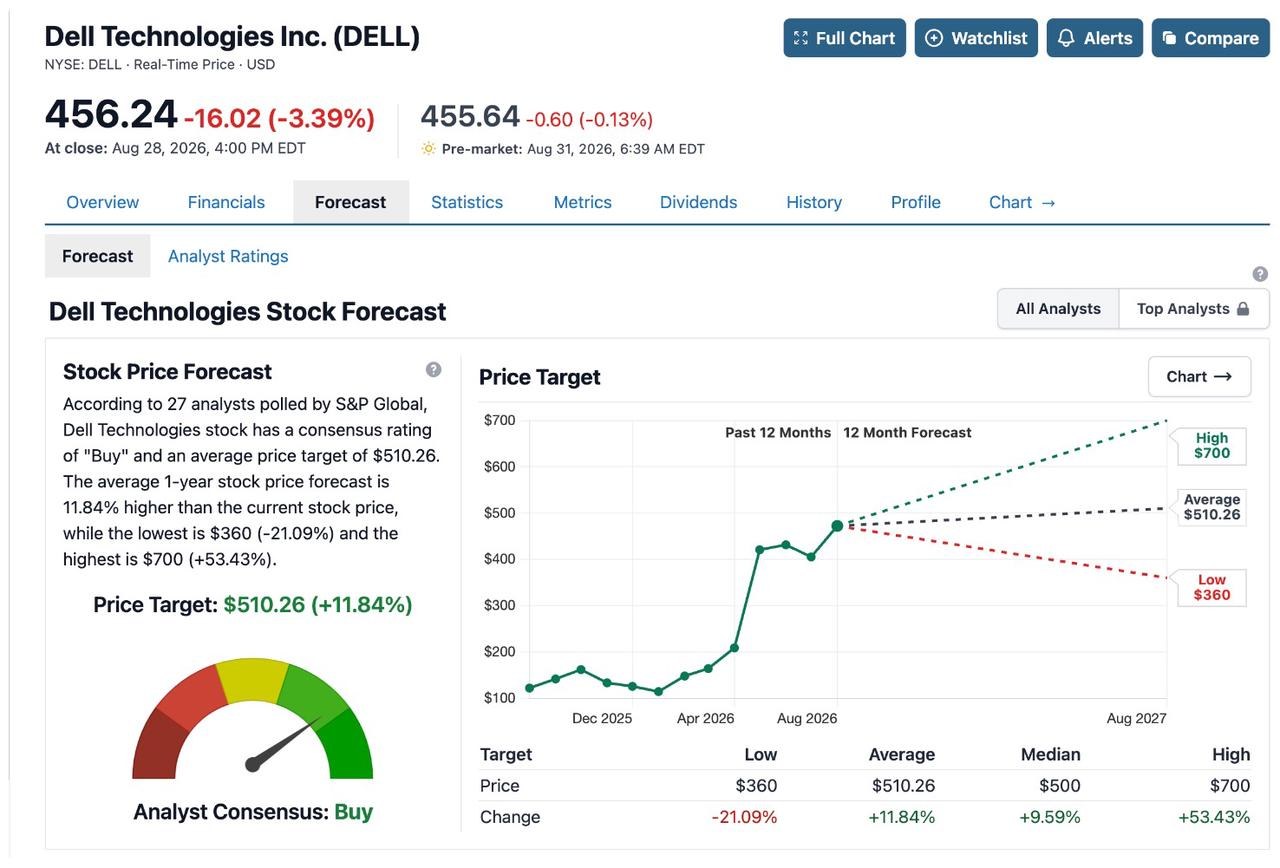
Task: Open the Metrics tab
Action: click(583, 202)
